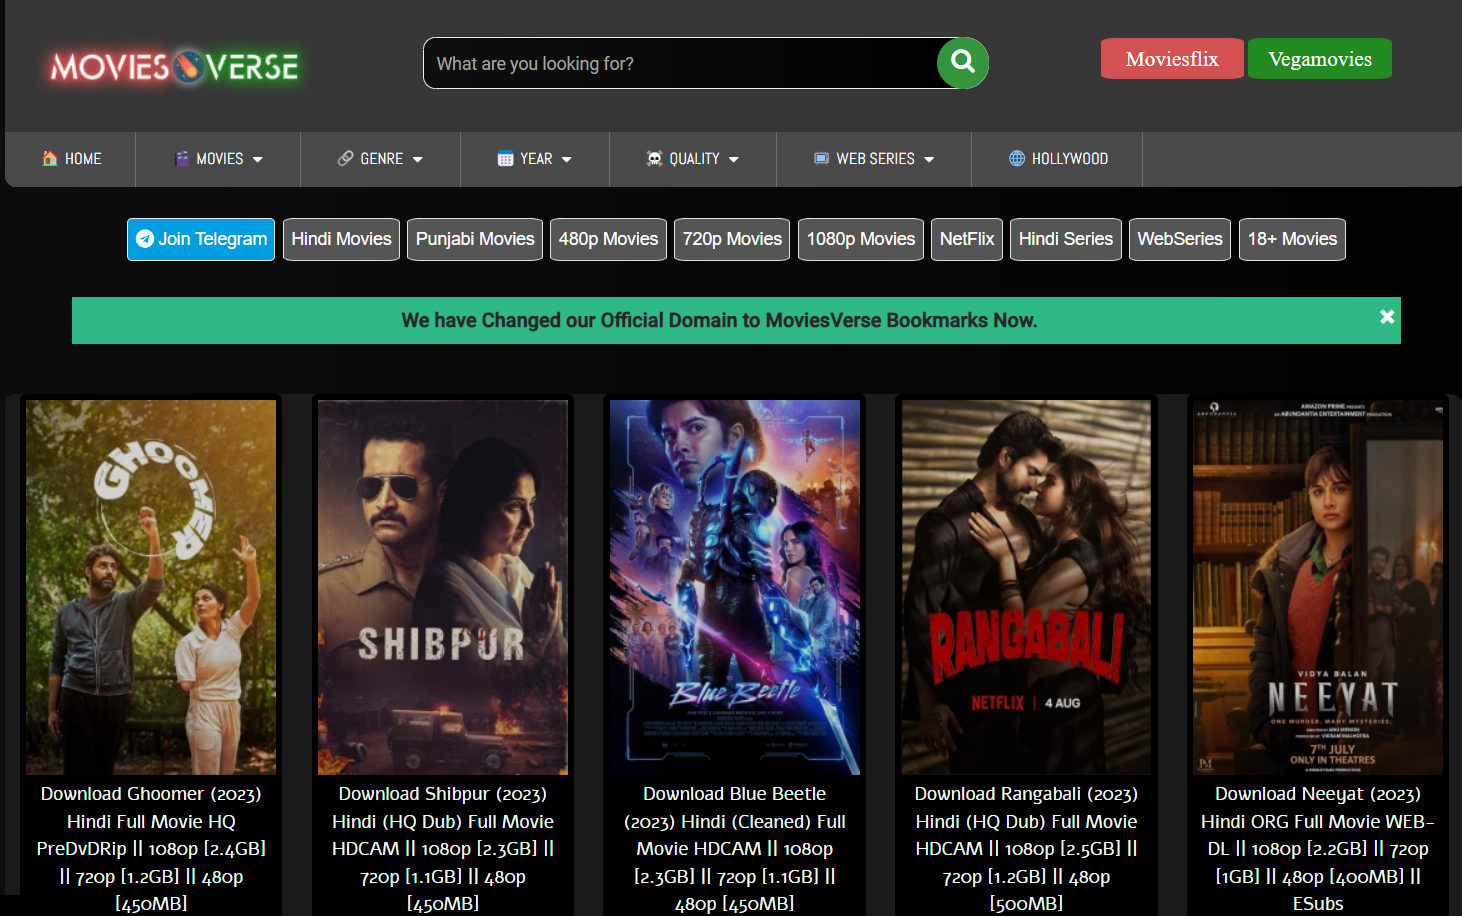
Task: Open the Download Ghoomer (2023) title link
Action: click(151, 848)
